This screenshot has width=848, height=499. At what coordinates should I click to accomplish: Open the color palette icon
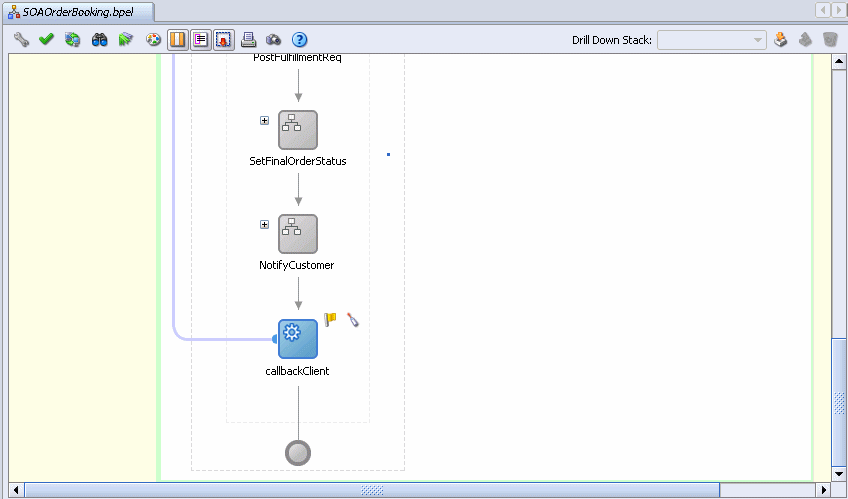(x=154, y=39)
